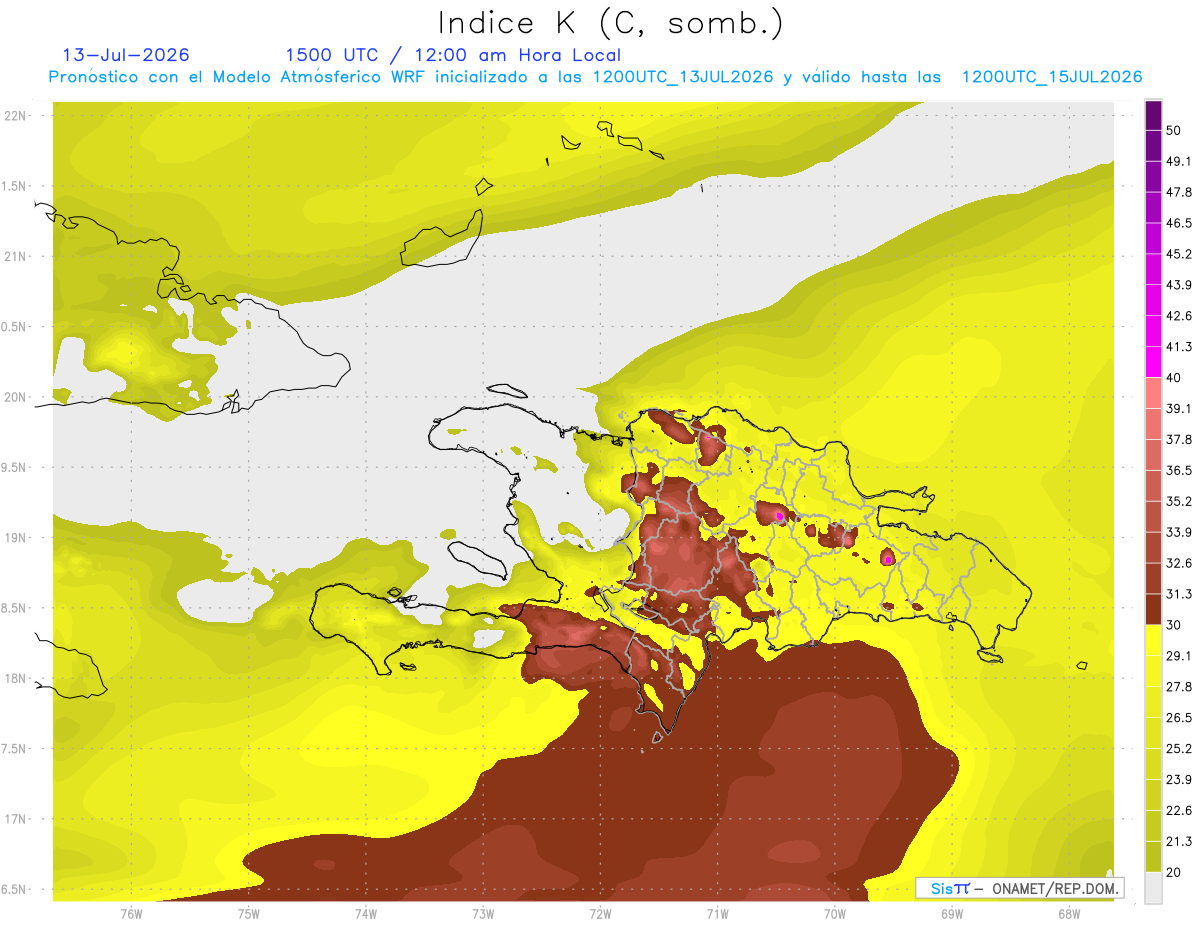Click '1200UTC_15JUL2026' valid-until time text
The image size is (1200, 927).
pos(1052,77)
